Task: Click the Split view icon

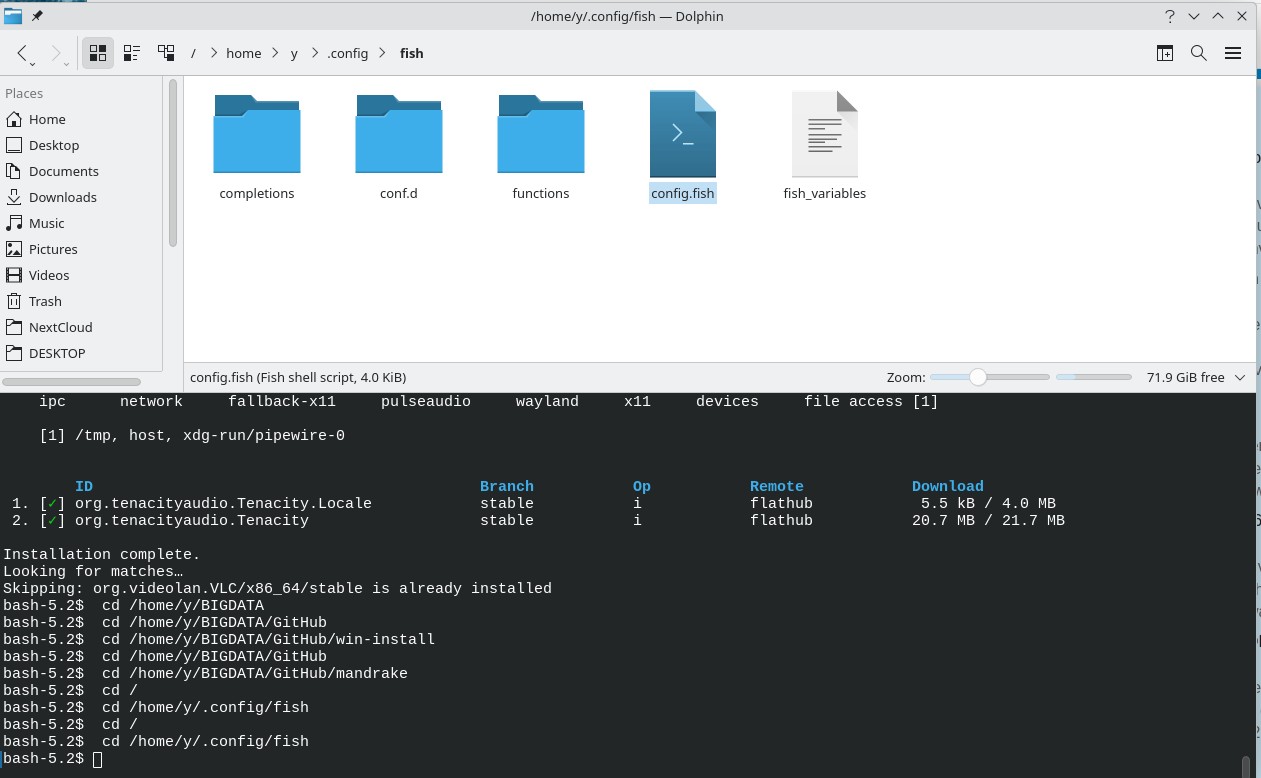Action: (x=1165, y=53)
